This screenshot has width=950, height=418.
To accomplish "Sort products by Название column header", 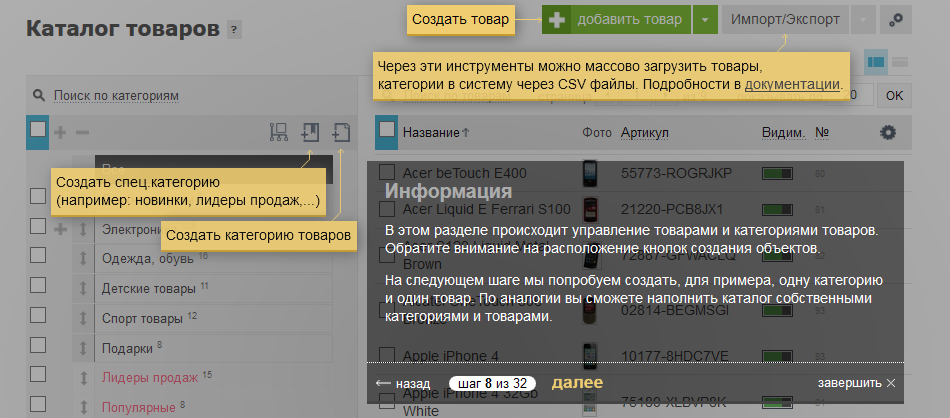I will (431, 133).
